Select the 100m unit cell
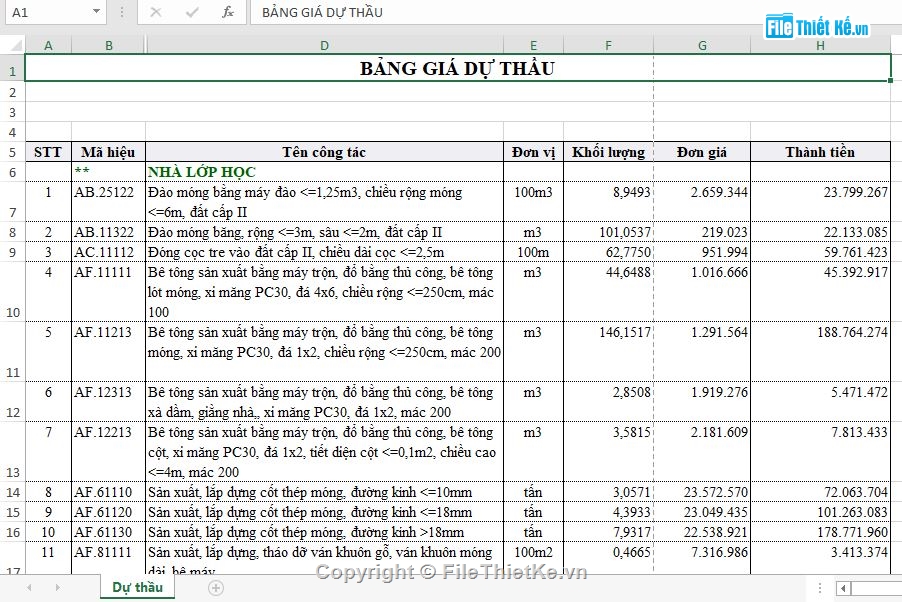Image resolution: width=902 pixels, height=602 pixels. coord(533,252)
